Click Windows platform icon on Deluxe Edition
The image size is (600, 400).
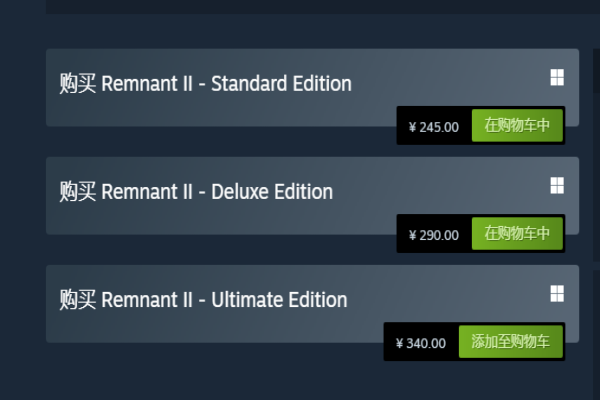(557, 185)
